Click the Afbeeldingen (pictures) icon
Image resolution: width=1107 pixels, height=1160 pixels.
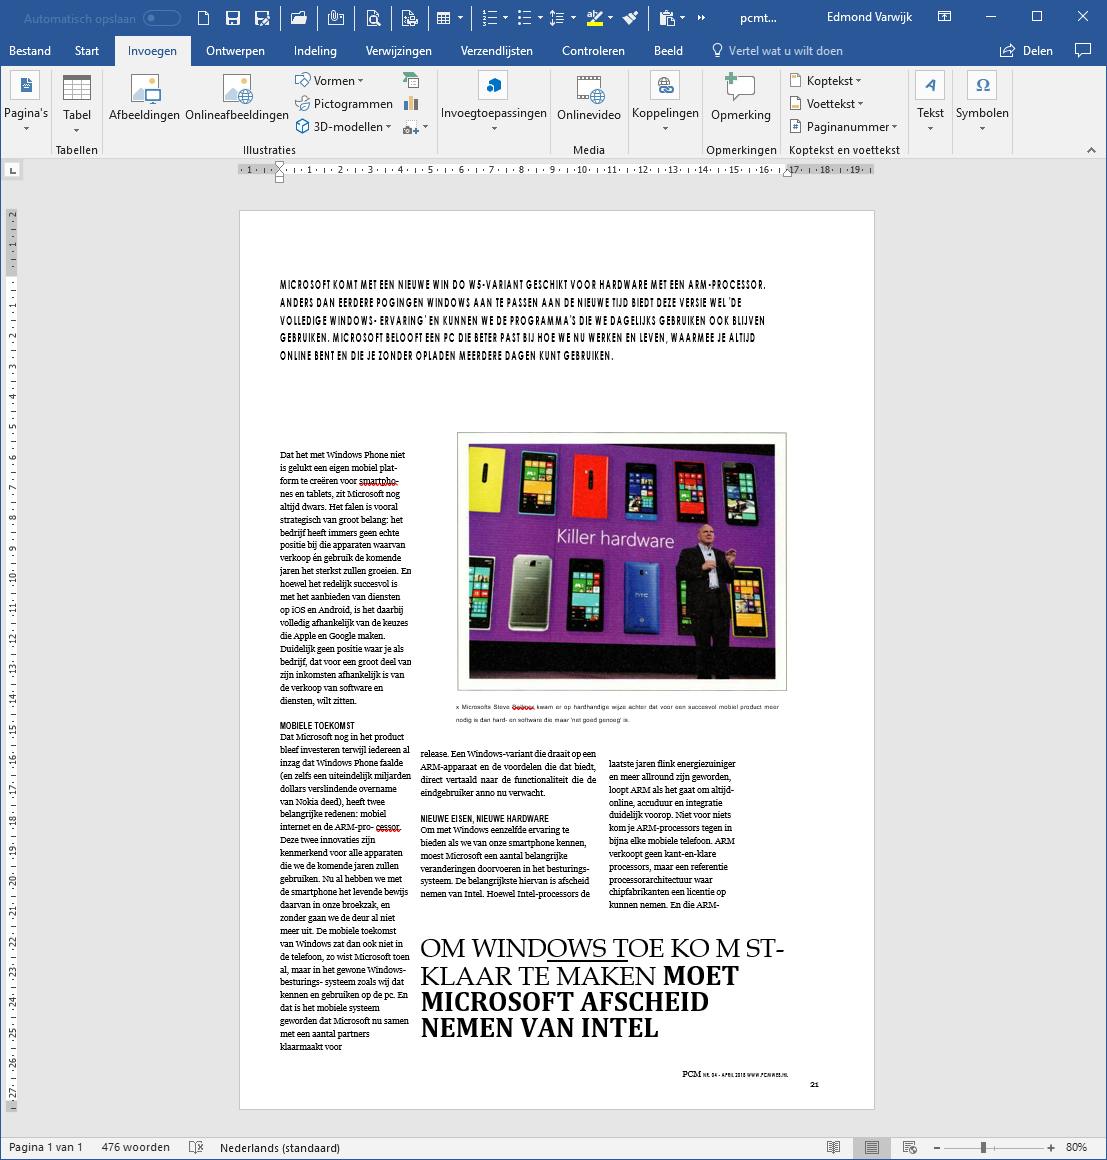pos(147,90)
